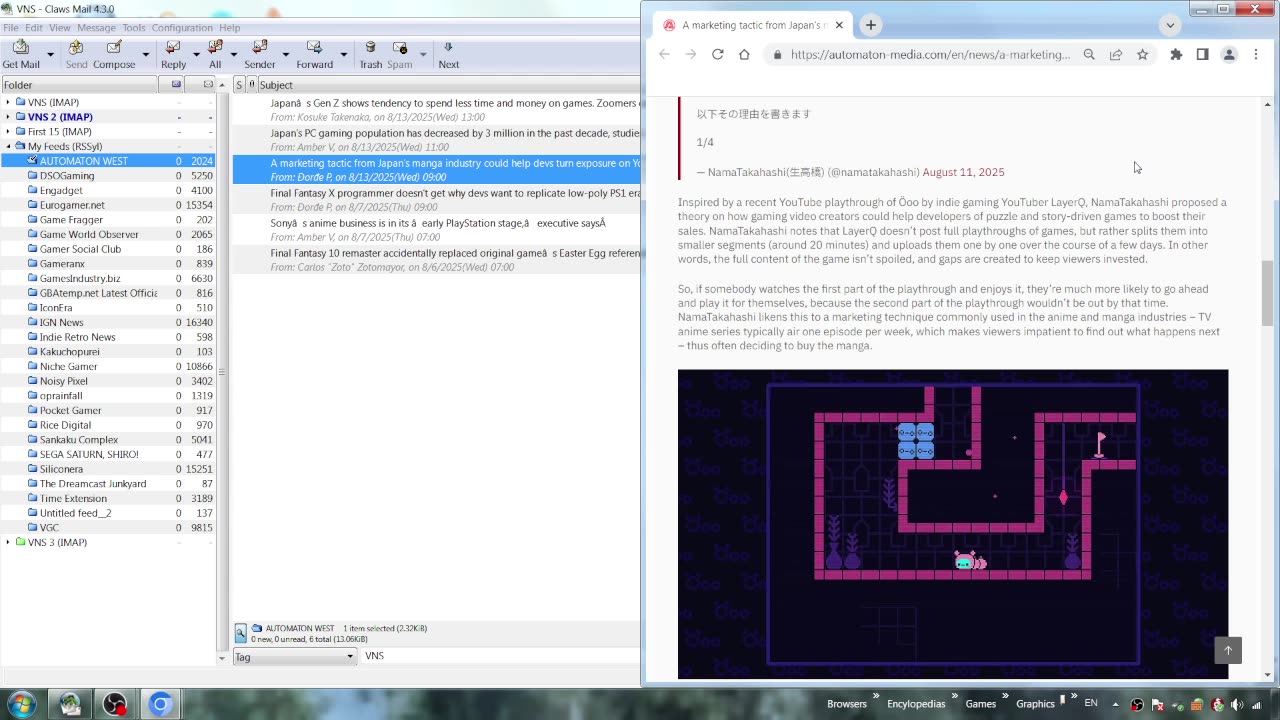The image size is (1280, 720).
Task: Click the scroll-to-top arrow button on page
Action: click(1228, 650)
